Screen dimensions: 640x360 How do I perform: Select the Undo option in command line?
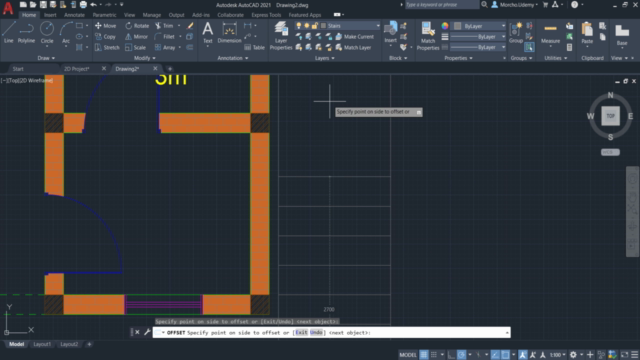click(316, 333)
